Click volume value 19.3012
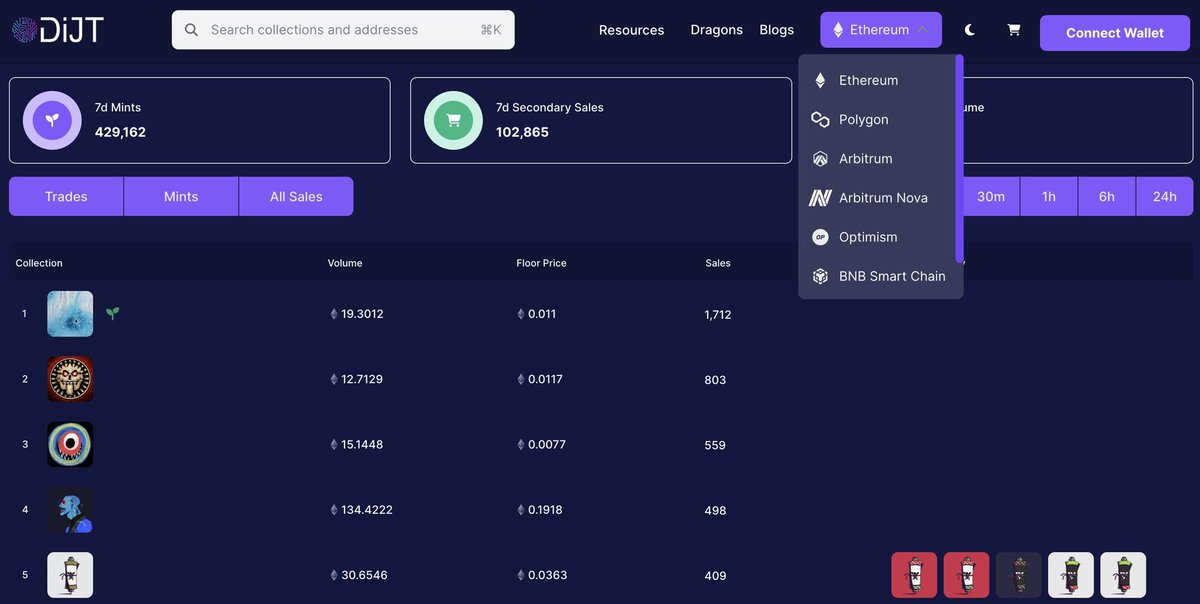 (362, 314)
